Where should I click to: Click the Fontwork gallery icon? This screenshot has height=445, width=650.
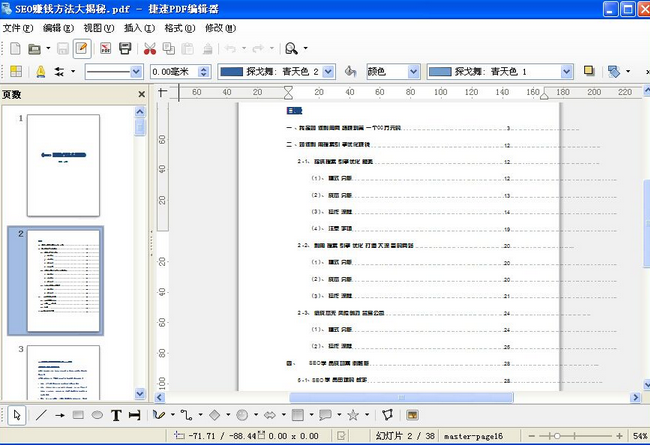(x=412, y=415)
